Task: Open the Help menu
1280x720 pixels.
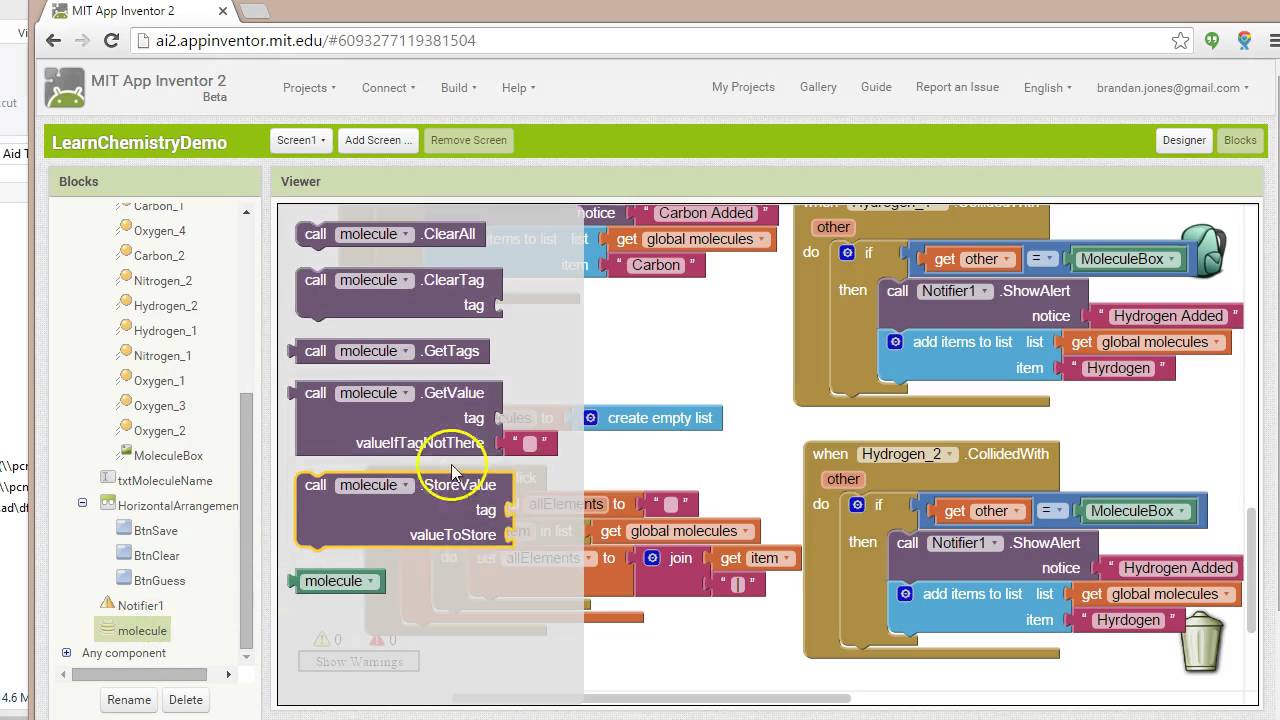Action: click(x=518, y=88)
